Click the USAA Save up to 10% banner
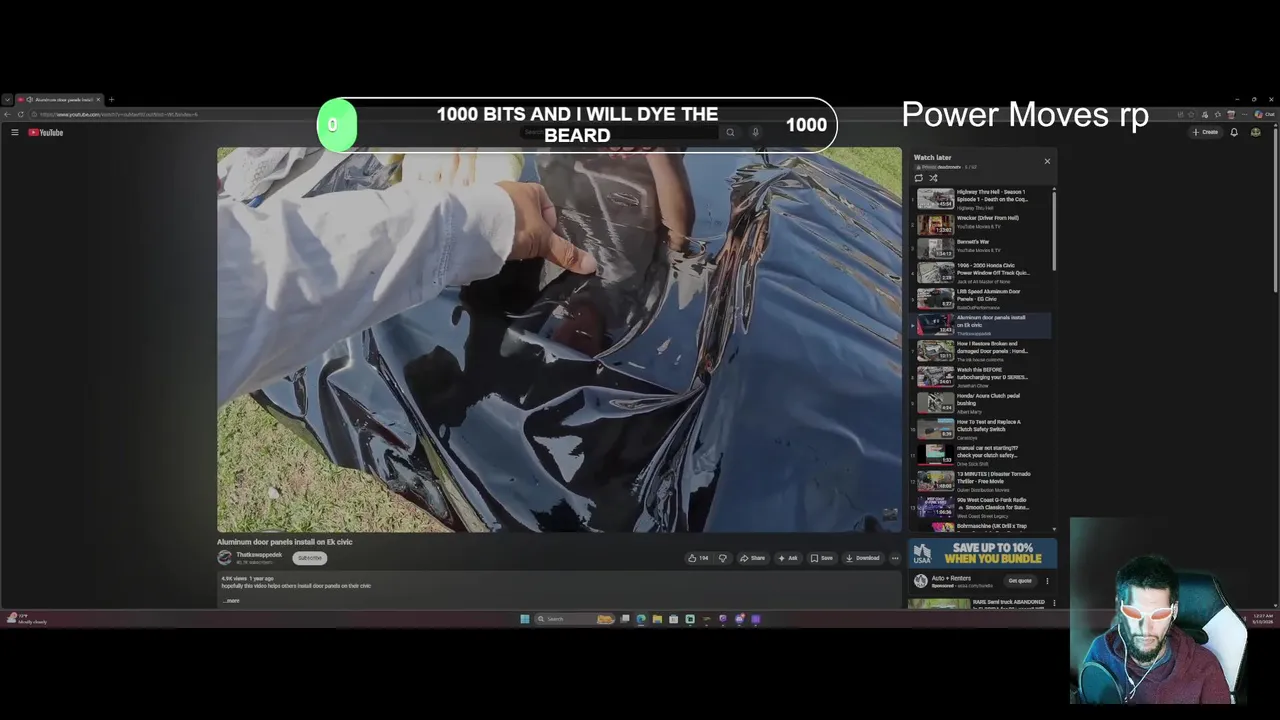Viewport: 1280px width, 720px height. (x=982, y=553)
